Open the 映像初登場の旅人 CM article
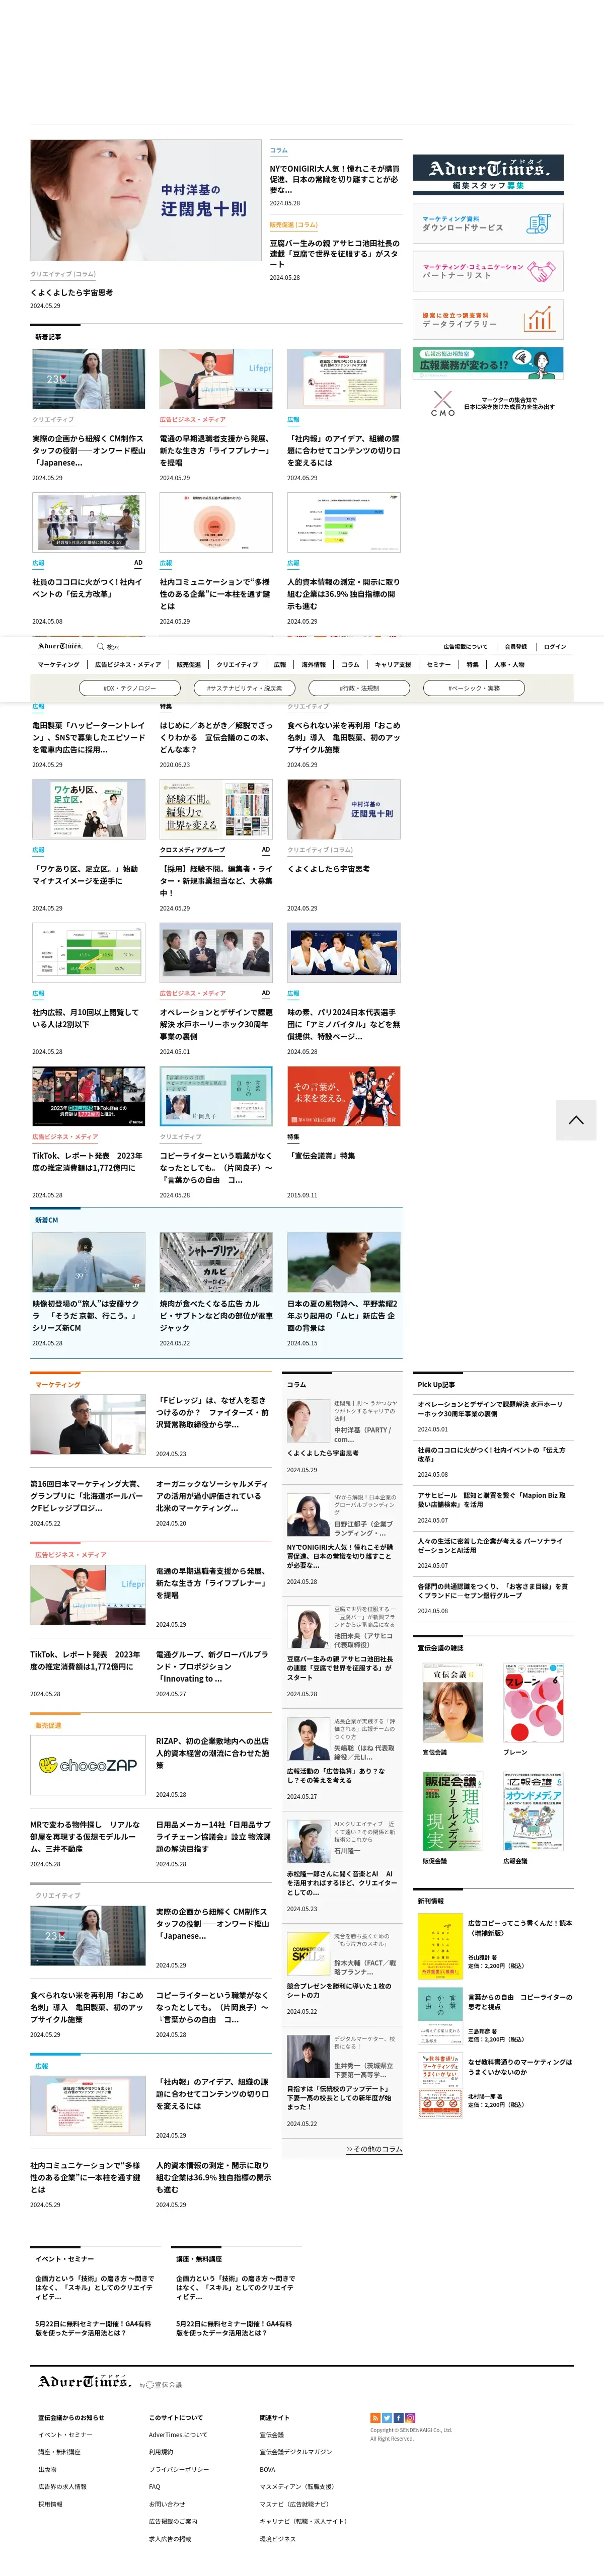This screenshot has height=2576, width=604. tap(88, 1316)
